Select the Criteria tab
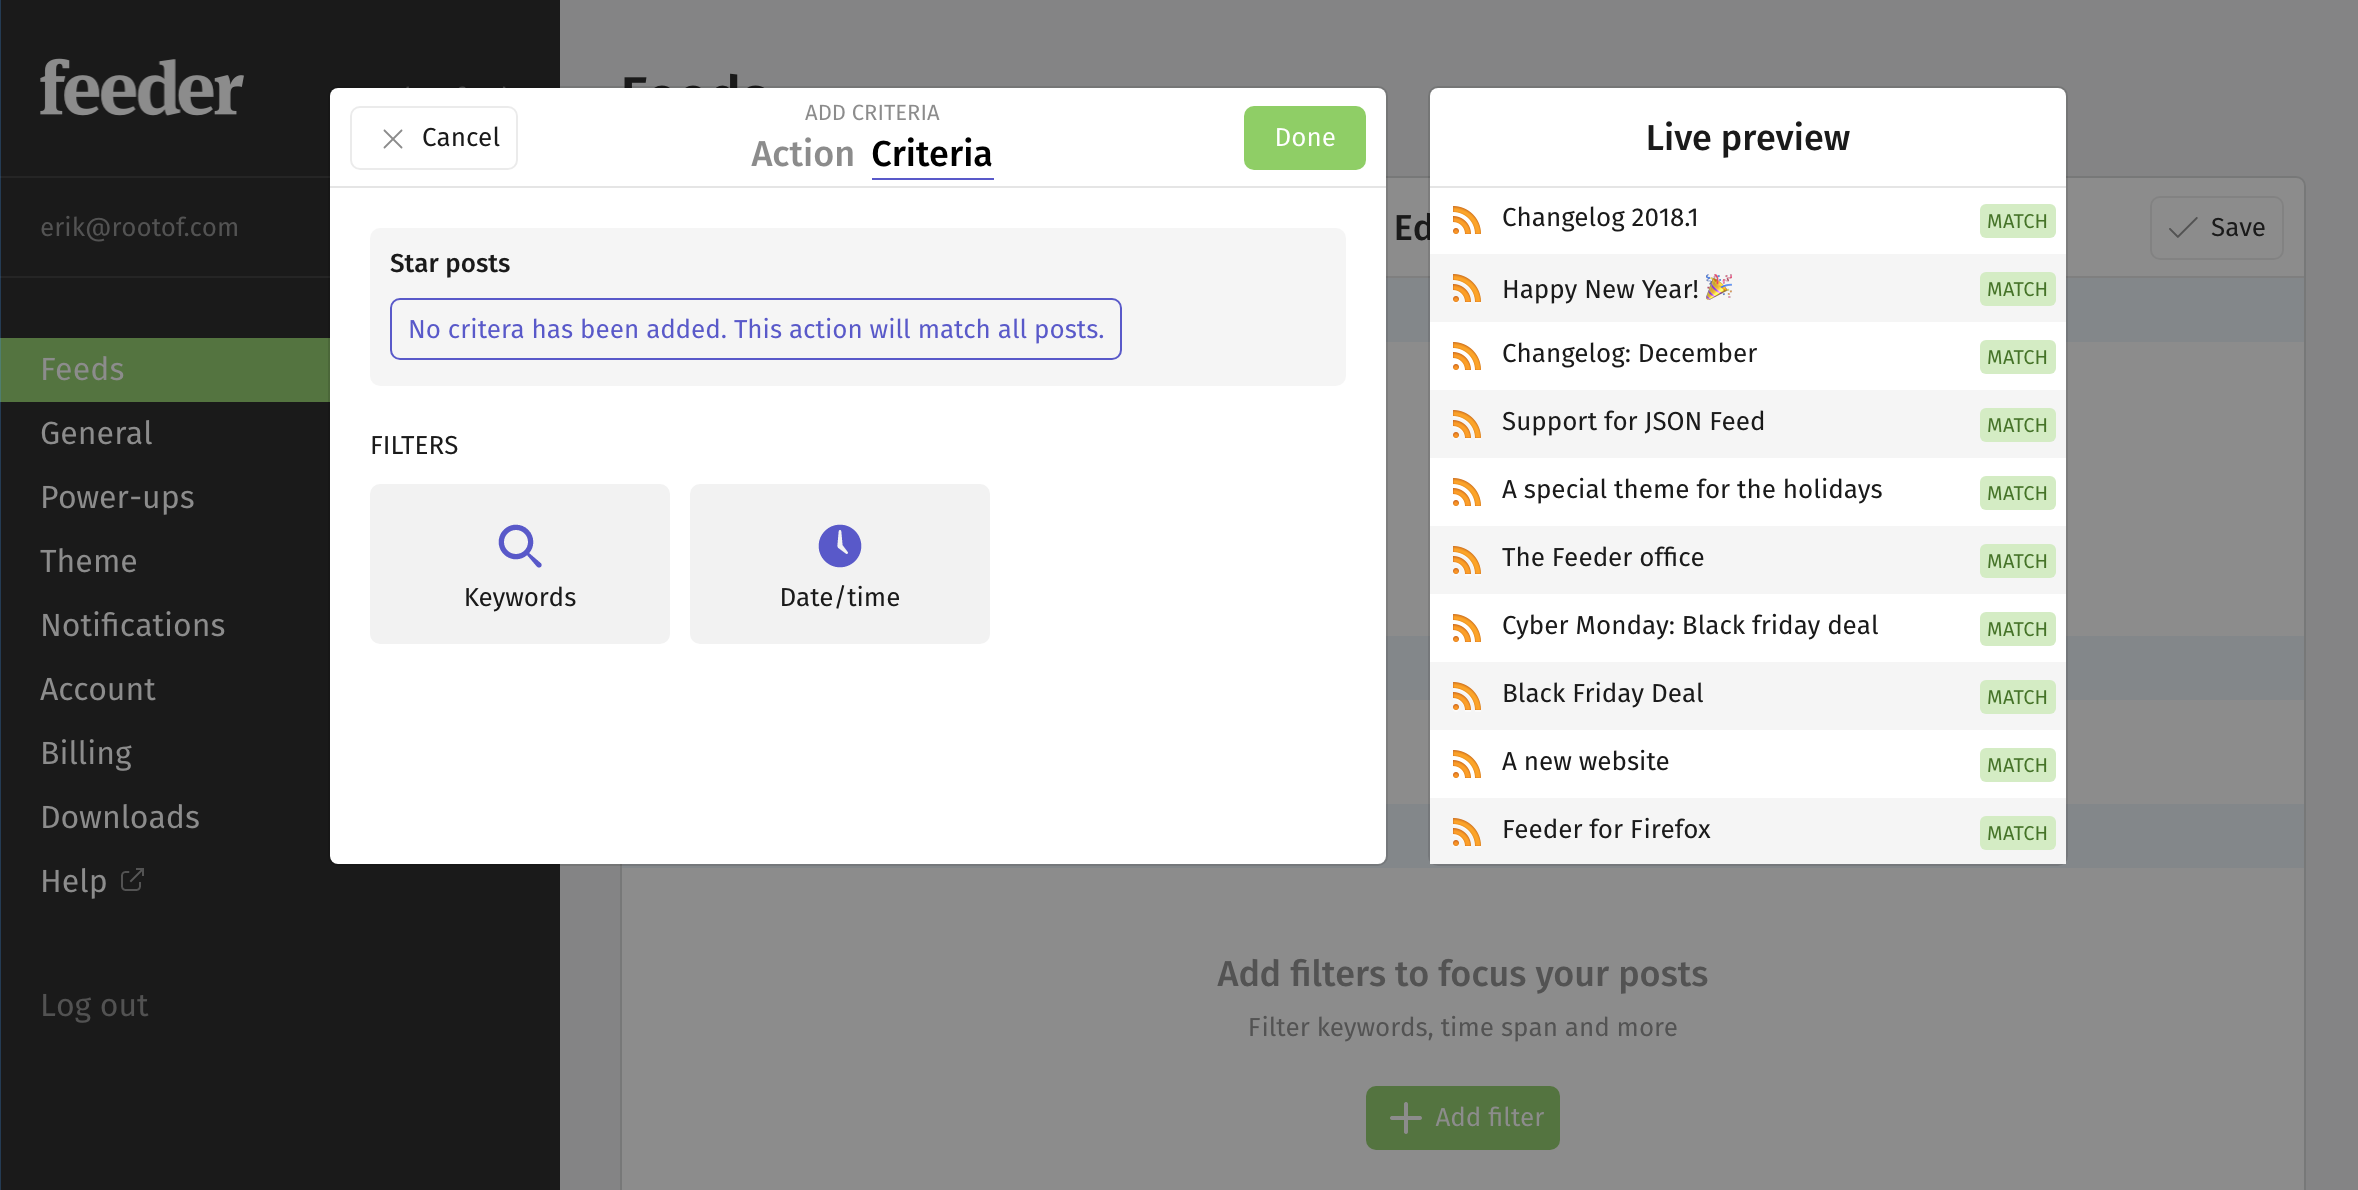The width and height of the screenshot is (2358, 1190). [x=932, y=154]
